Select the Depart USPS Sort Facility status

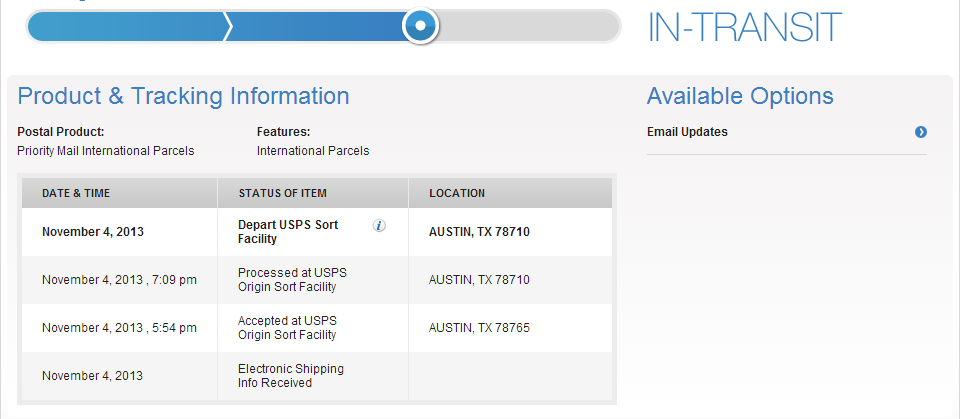(x=288, y=232)
